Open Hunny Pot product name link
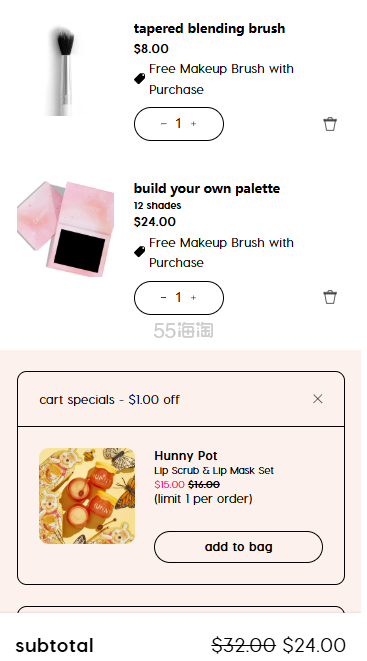The image size is (367, 661). tap(186, 456)
